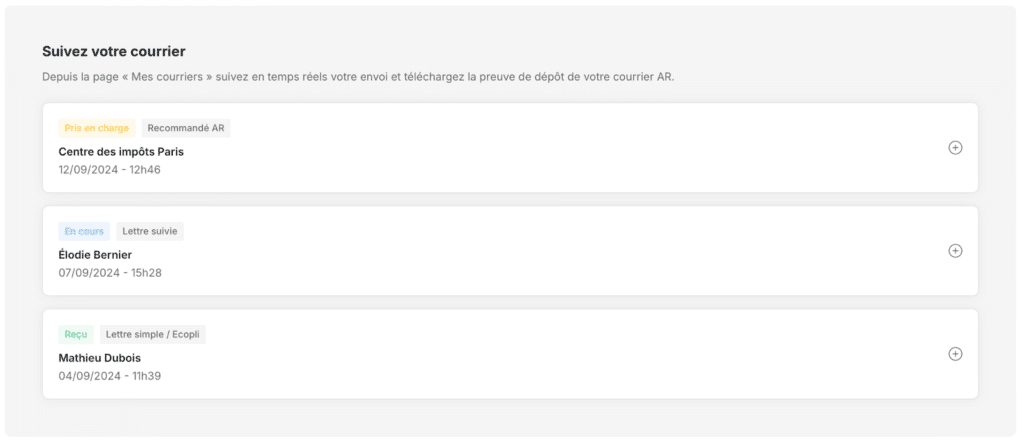The width and height of the screenshot is (1024, 444).
Task: Click the date 12/09/2024 - 12h46
Action: [110, 170]
